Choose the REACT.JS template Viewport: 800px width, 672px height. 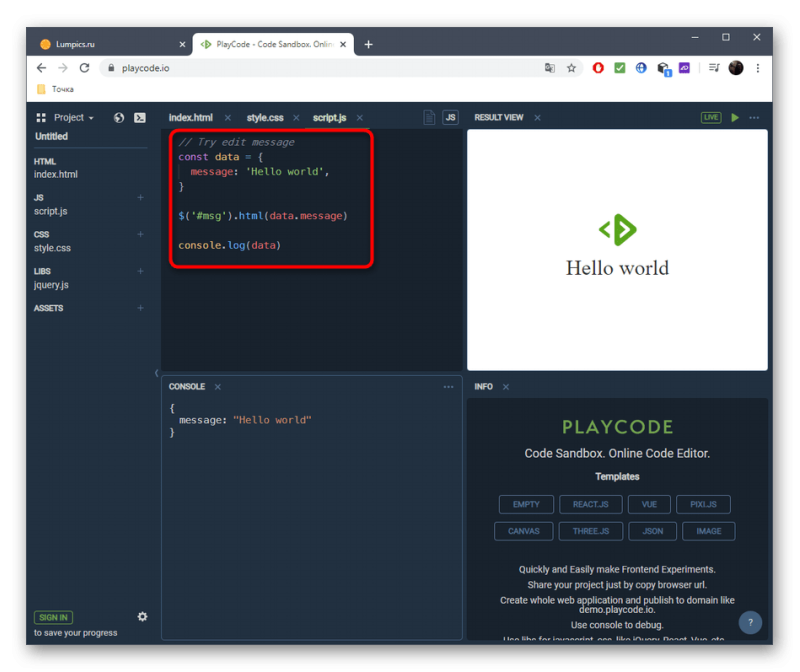point(590,505)
